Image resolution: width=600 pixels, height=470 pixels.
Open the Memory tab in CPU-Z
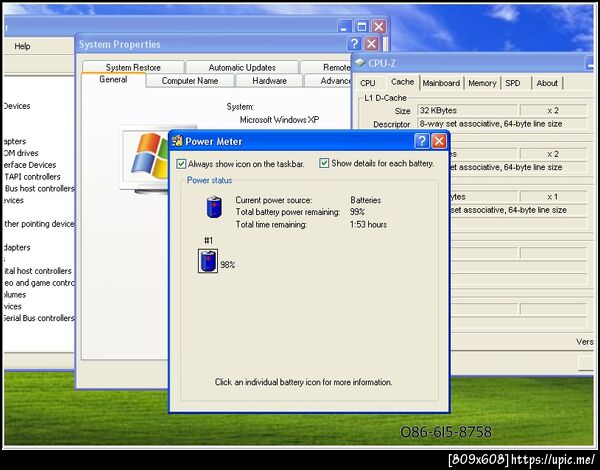[482, 83]
